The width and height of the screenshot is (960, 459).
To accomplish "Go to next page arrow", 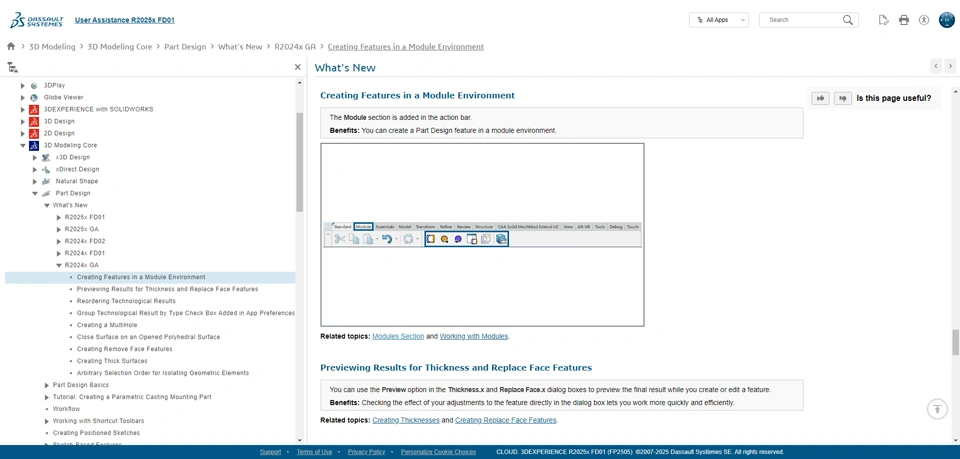I will [950, 65].
